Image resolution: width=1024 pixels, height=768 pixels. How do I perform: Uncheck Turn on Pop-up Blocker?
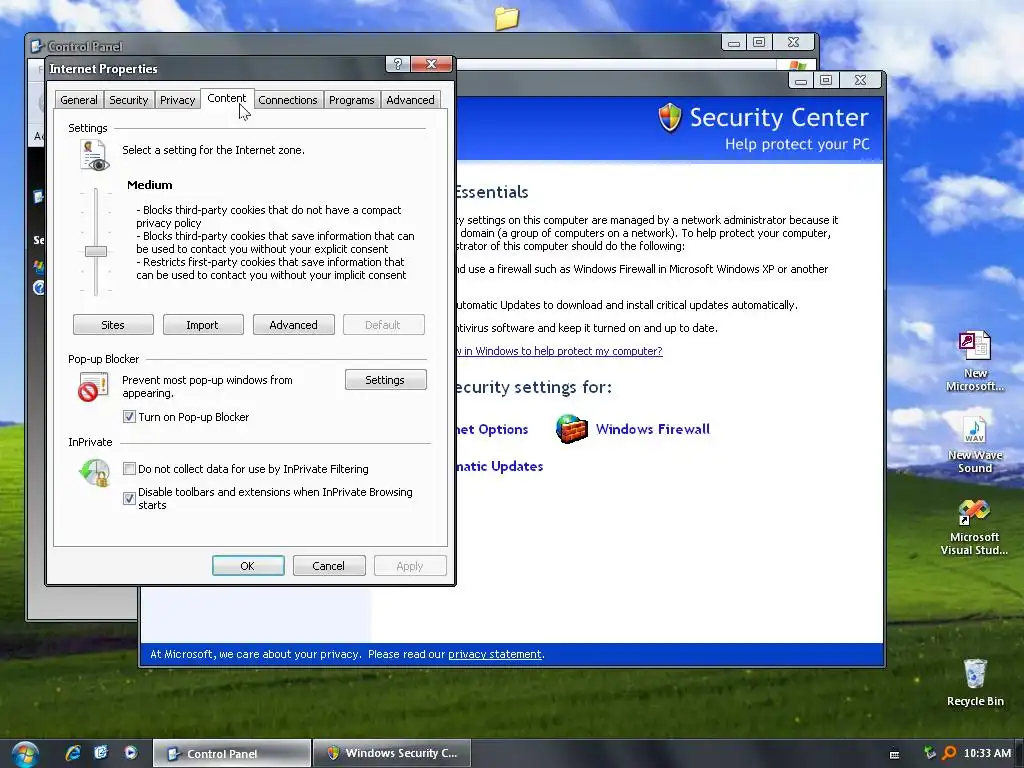pos(129,417)
